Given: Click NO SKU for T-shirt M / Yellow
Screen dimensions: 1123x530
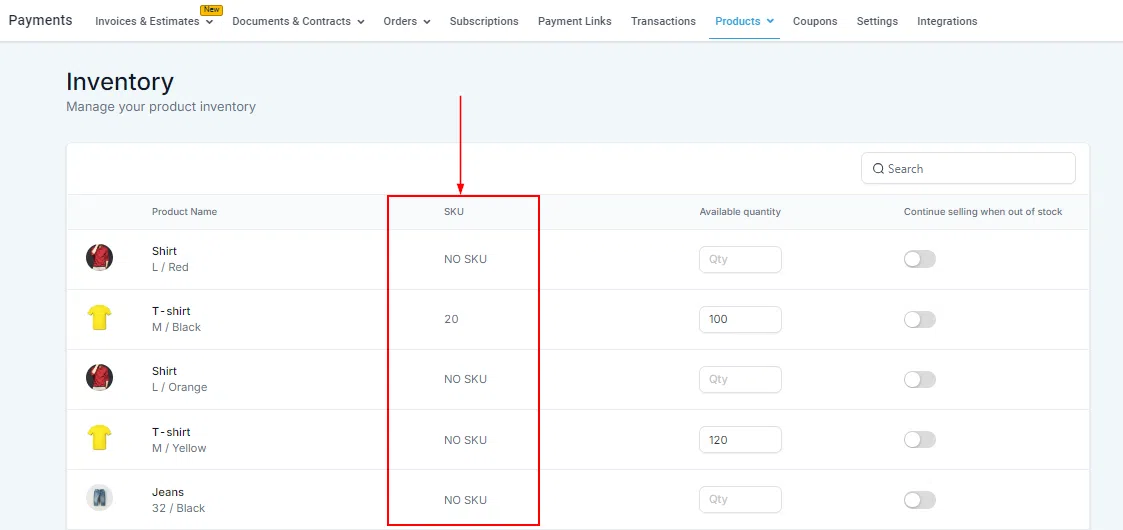Looking at the screenshot, I should [466, 440].
